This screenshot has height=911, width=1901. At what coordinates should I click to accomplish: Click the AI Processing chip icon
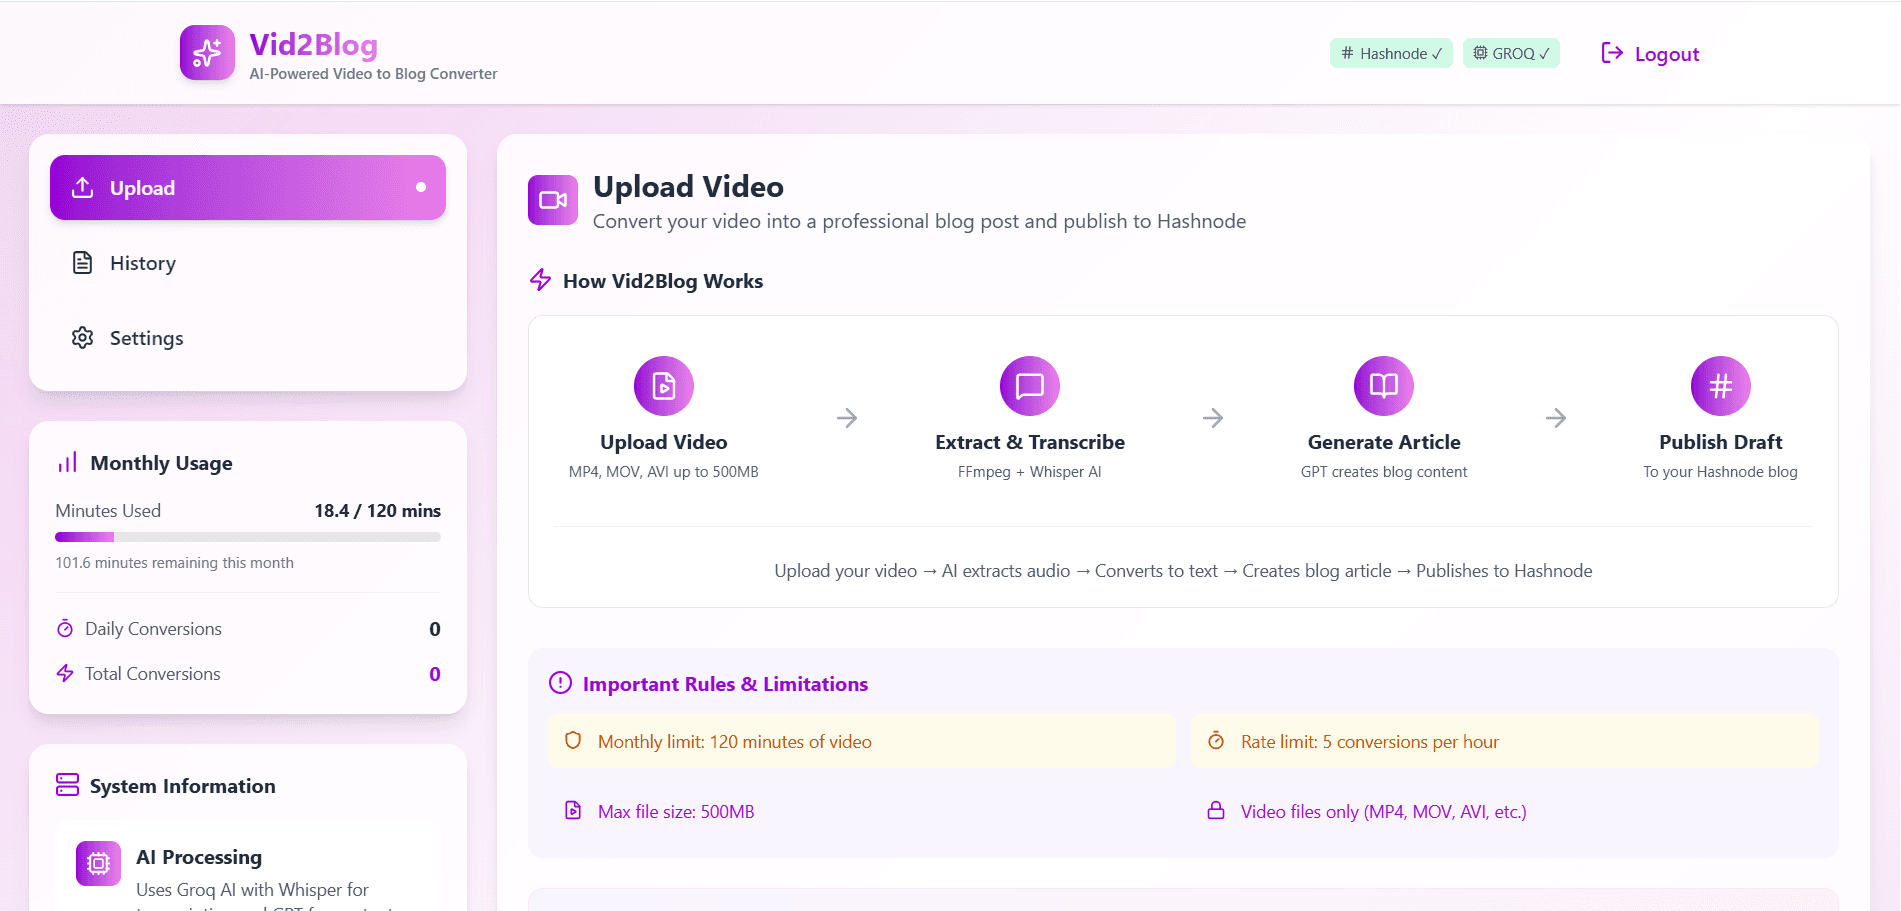(x=98, y=863)
